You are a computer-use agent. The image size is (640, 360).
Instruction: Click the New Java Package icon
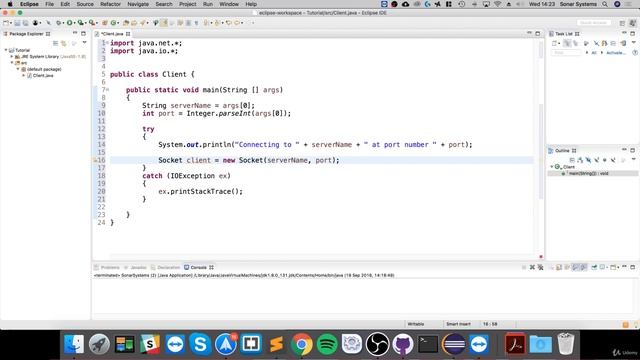pyautogui.click(x=105, y=23)
